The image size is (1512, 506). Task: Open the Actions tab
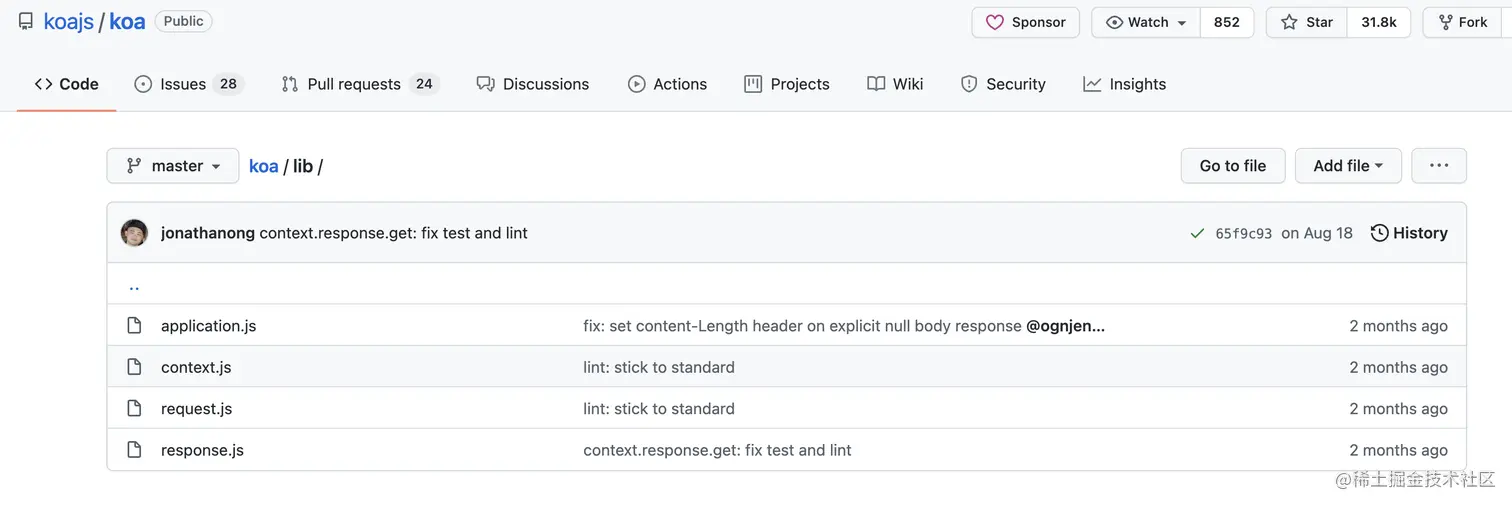pyautogui.click(x=667, y=84)
